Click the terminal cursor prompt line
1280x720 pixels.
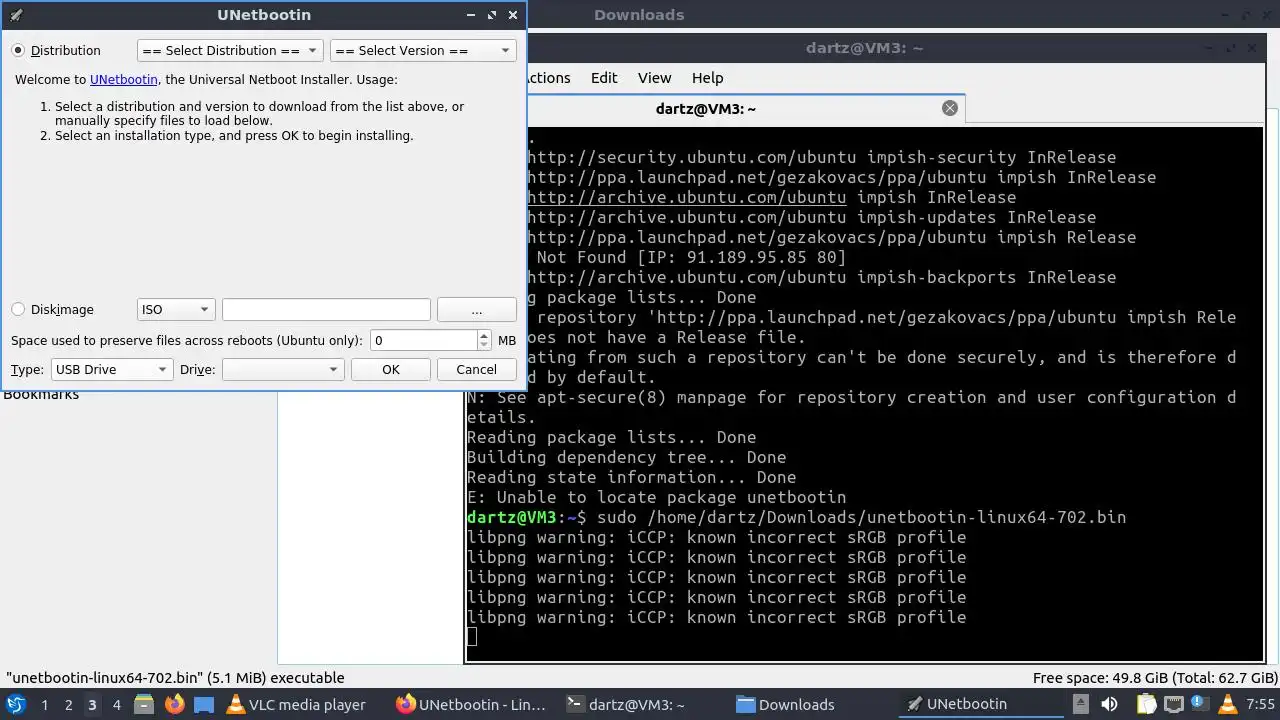472,637
